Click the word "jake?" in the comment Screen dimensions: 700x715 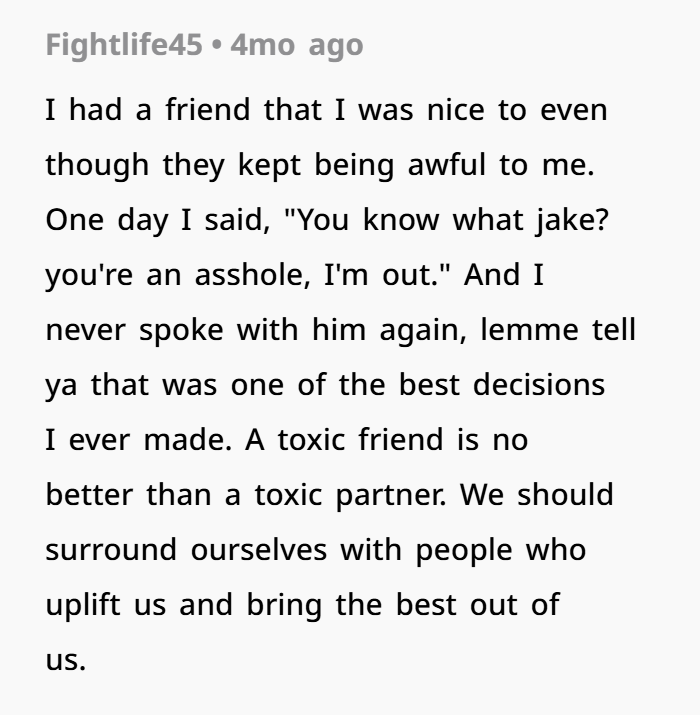[x=572, y=220]
